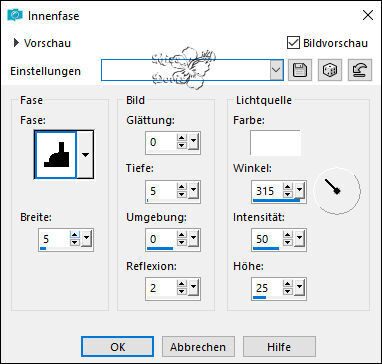
Task: Click the angle dial in Lichtquelle
Action: [337, 191]
